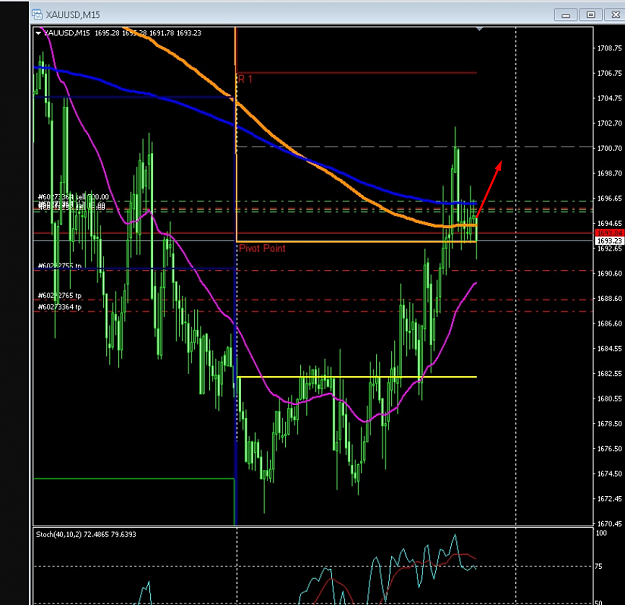The image size is (625, 605).
Task: Select the yellow horizontal line on the chart
Action: 357,377
